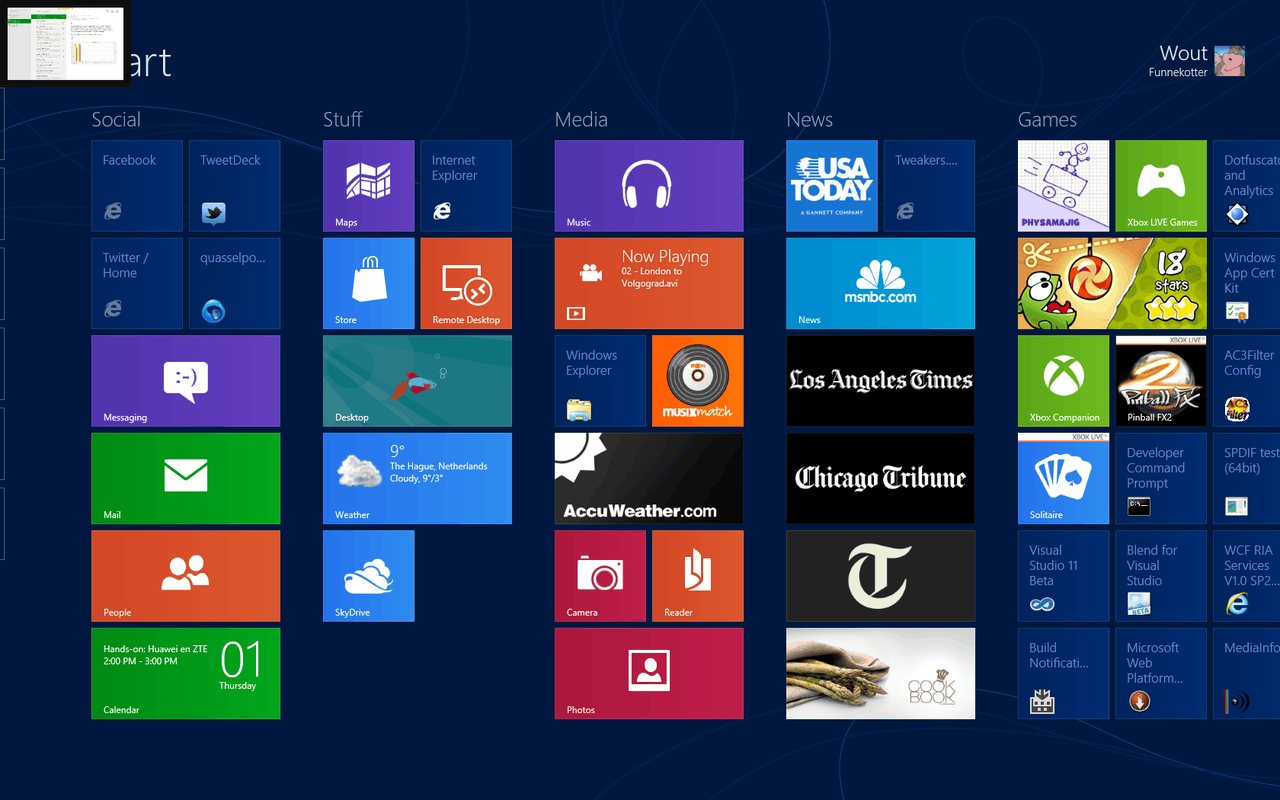
Task: Launch the Maps tile
Action: 369,186
